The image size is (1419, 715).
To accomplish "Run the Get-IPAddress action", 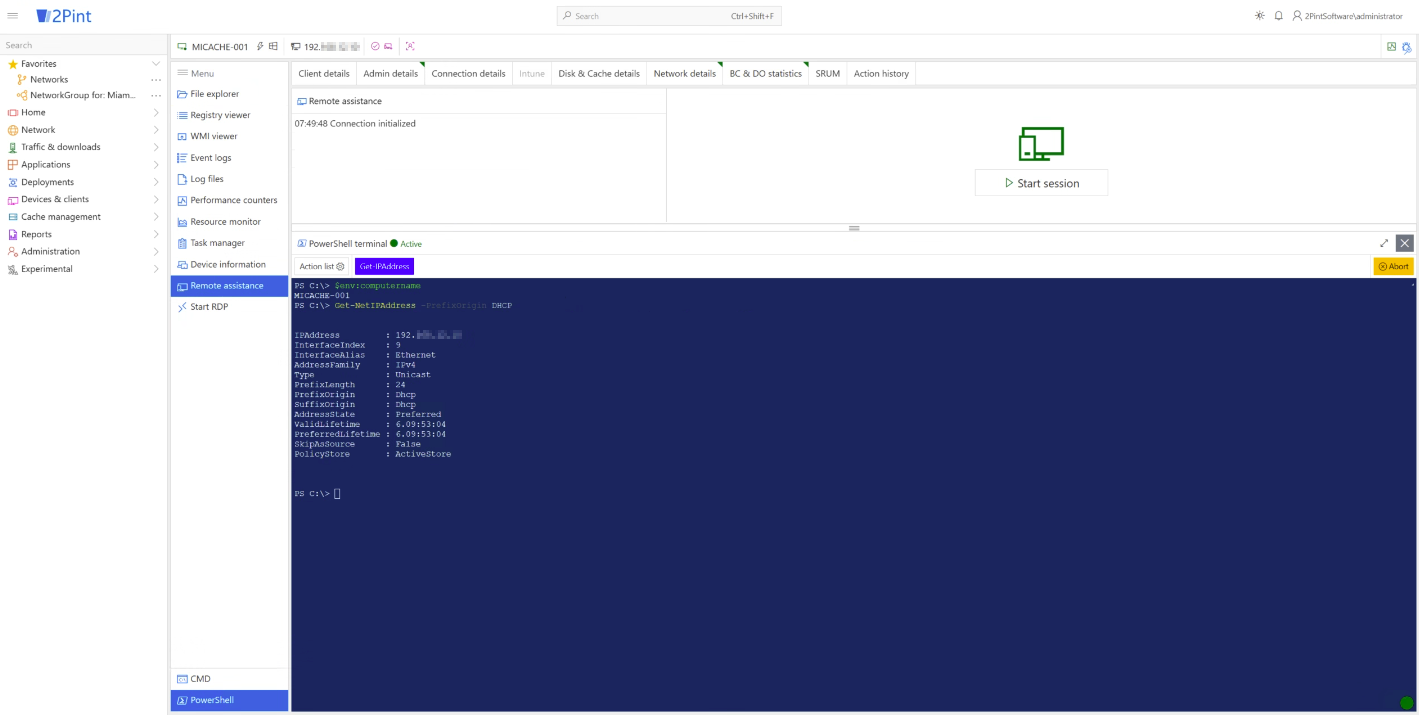I will point(384,266).
